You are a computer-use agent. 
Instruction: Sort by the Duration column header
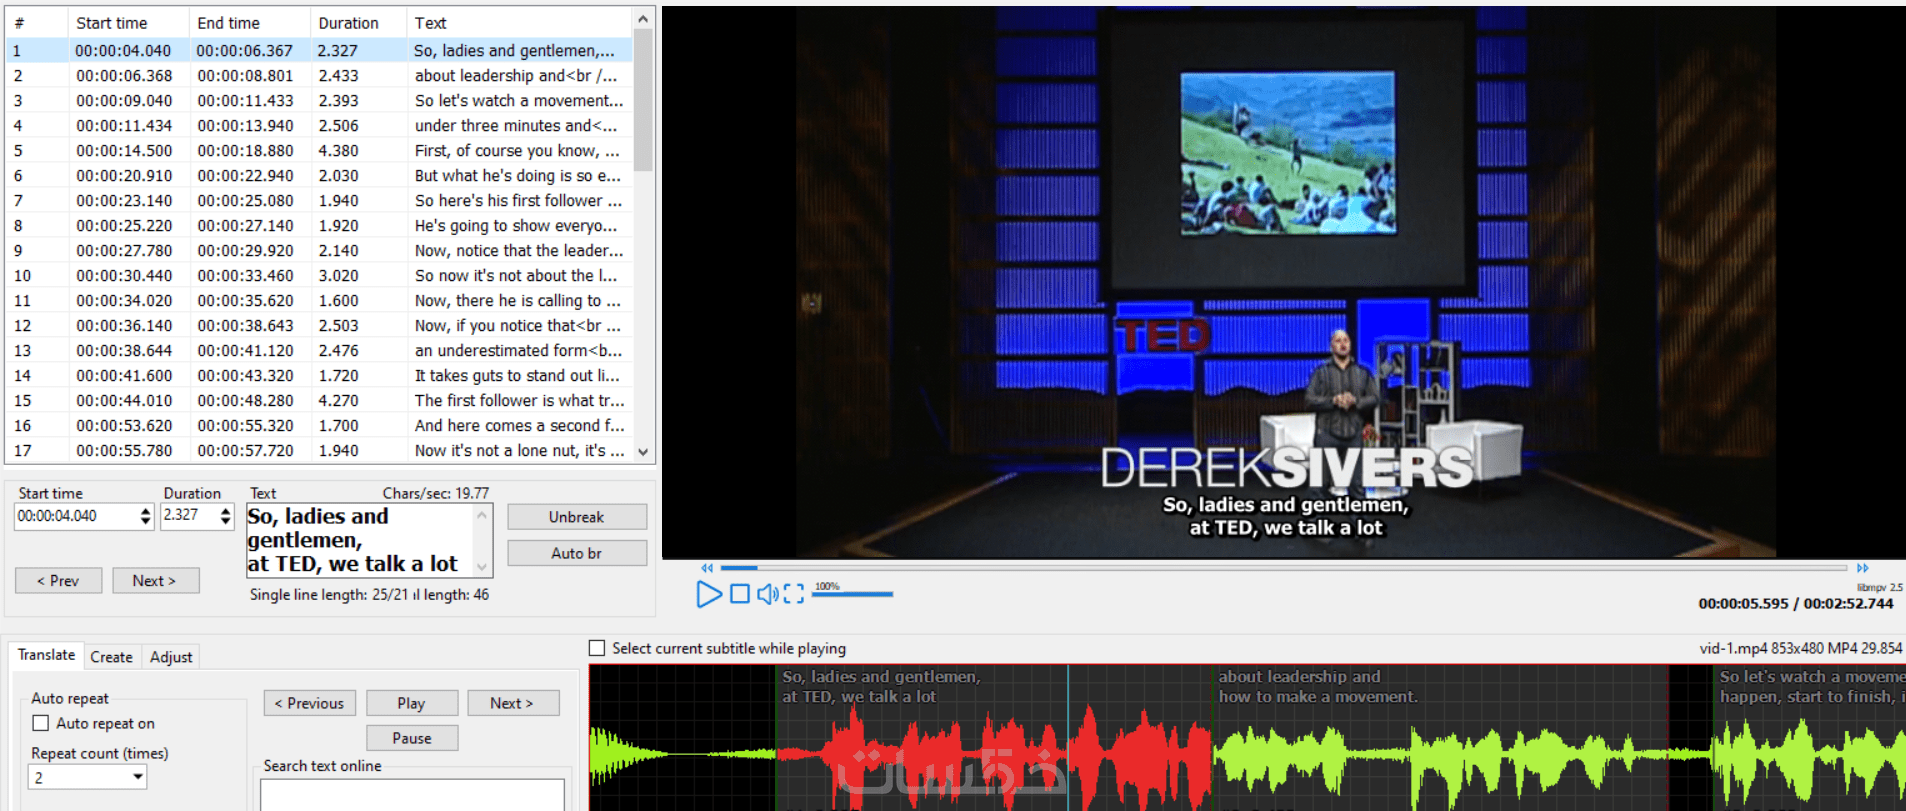coord(358,23)
